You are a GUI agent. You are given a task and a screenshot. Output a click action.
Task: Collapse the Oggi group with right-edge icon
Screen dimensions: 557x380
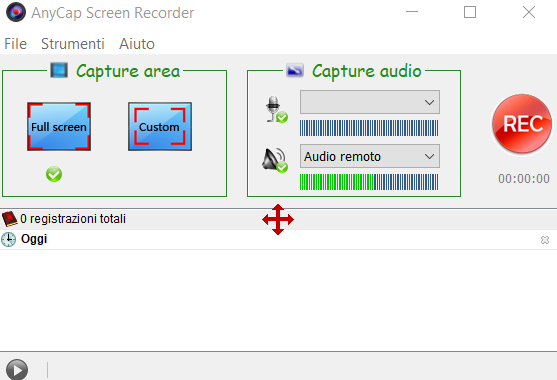pyautogui.click(x=545, y=240)
